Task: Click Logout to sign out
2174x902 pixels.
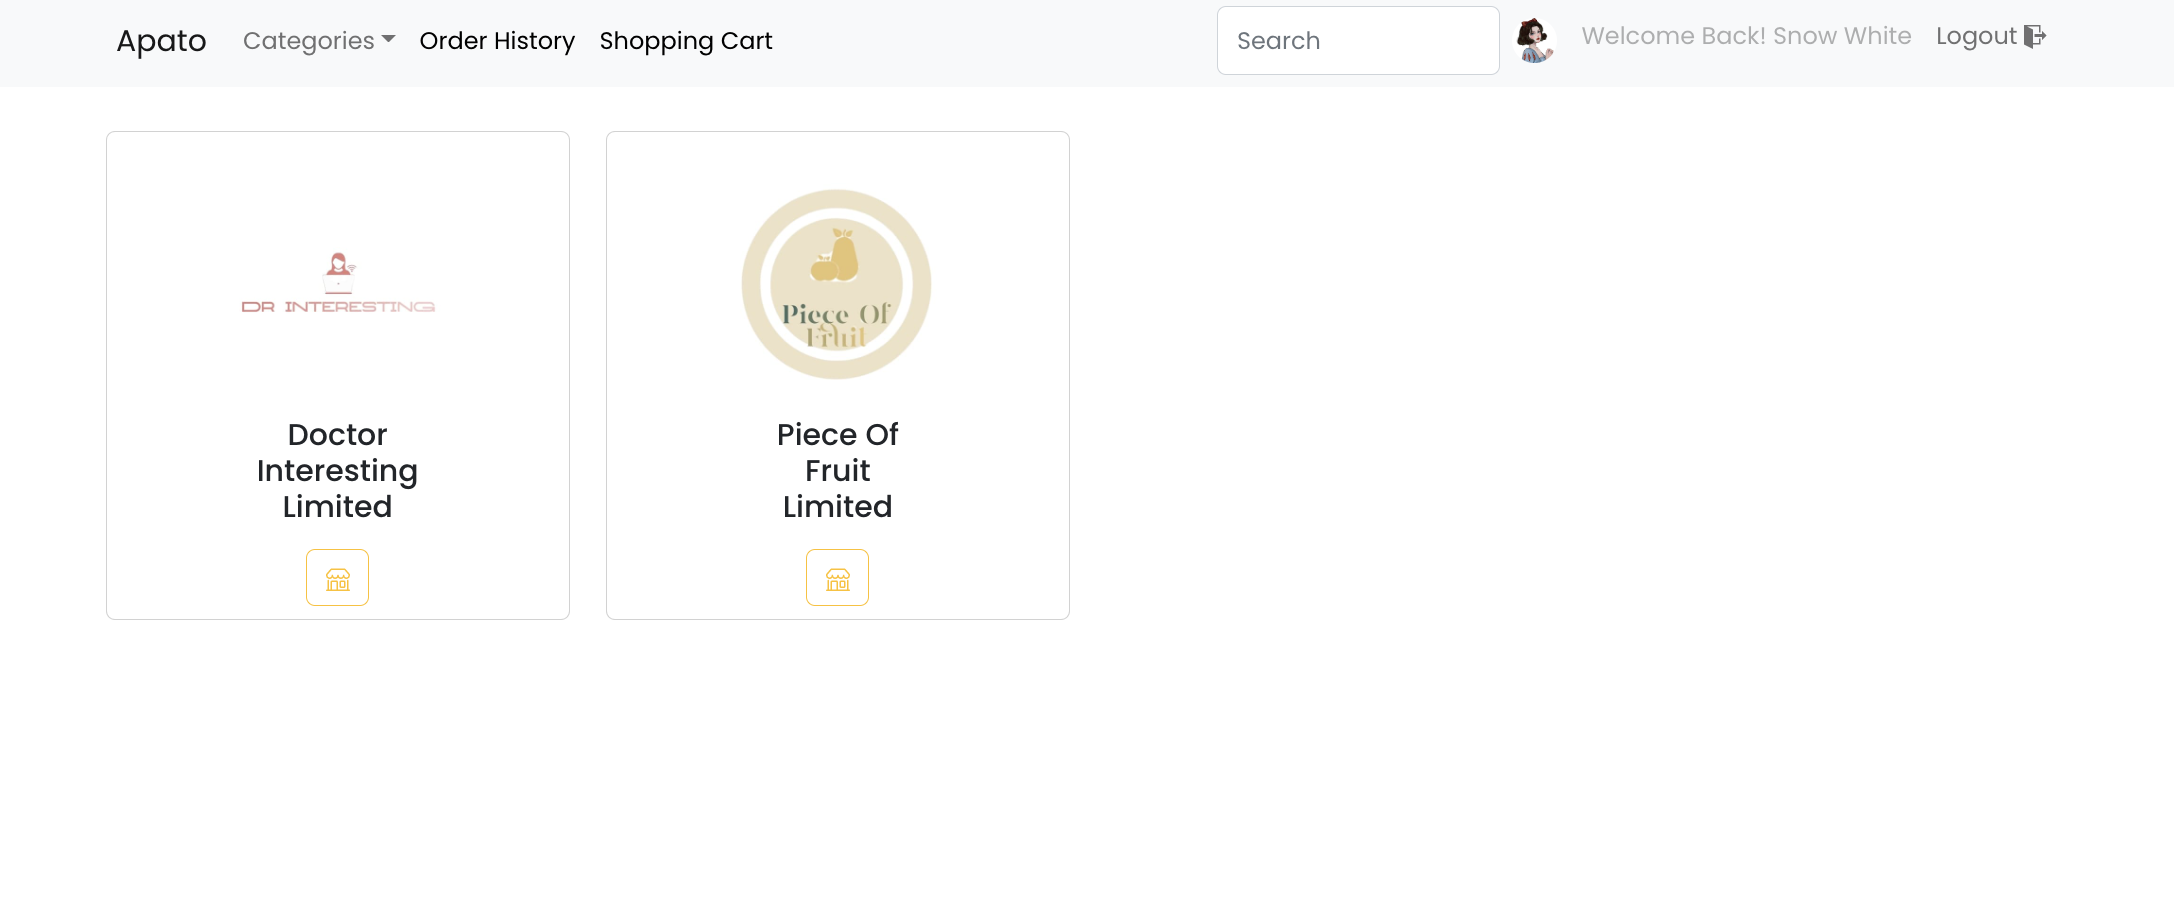Action: (1976, 36)
